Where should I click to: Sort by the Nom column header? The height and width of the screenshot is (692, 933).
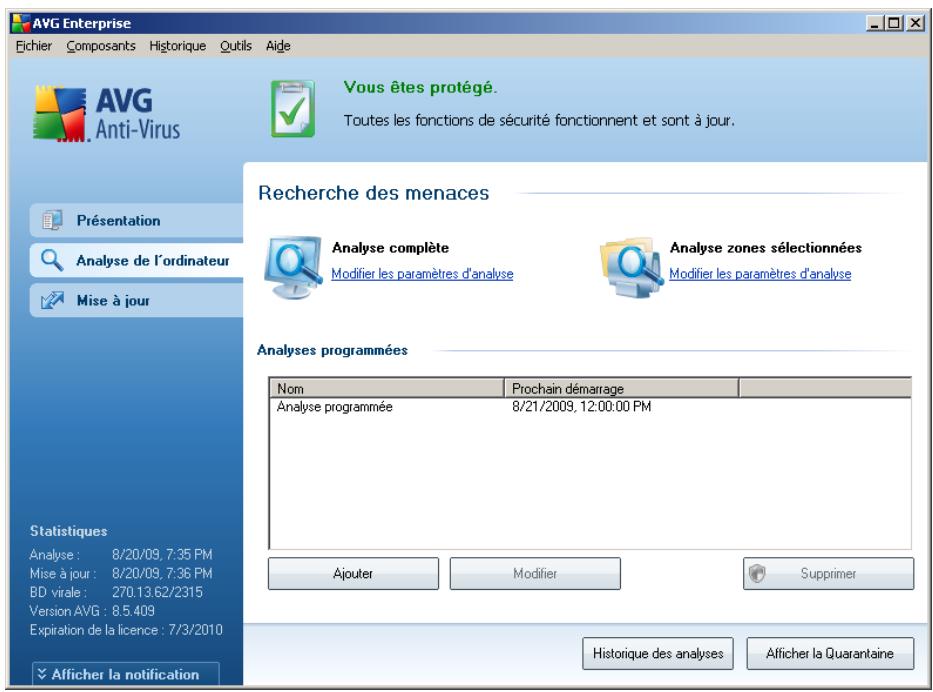tap(387, 389)
